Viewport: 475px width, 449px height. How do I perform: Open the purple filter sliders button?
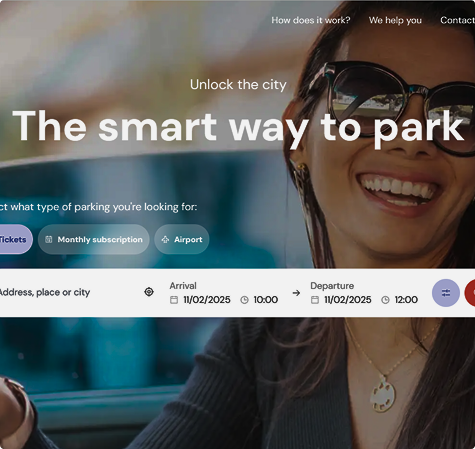click(446, 293)
